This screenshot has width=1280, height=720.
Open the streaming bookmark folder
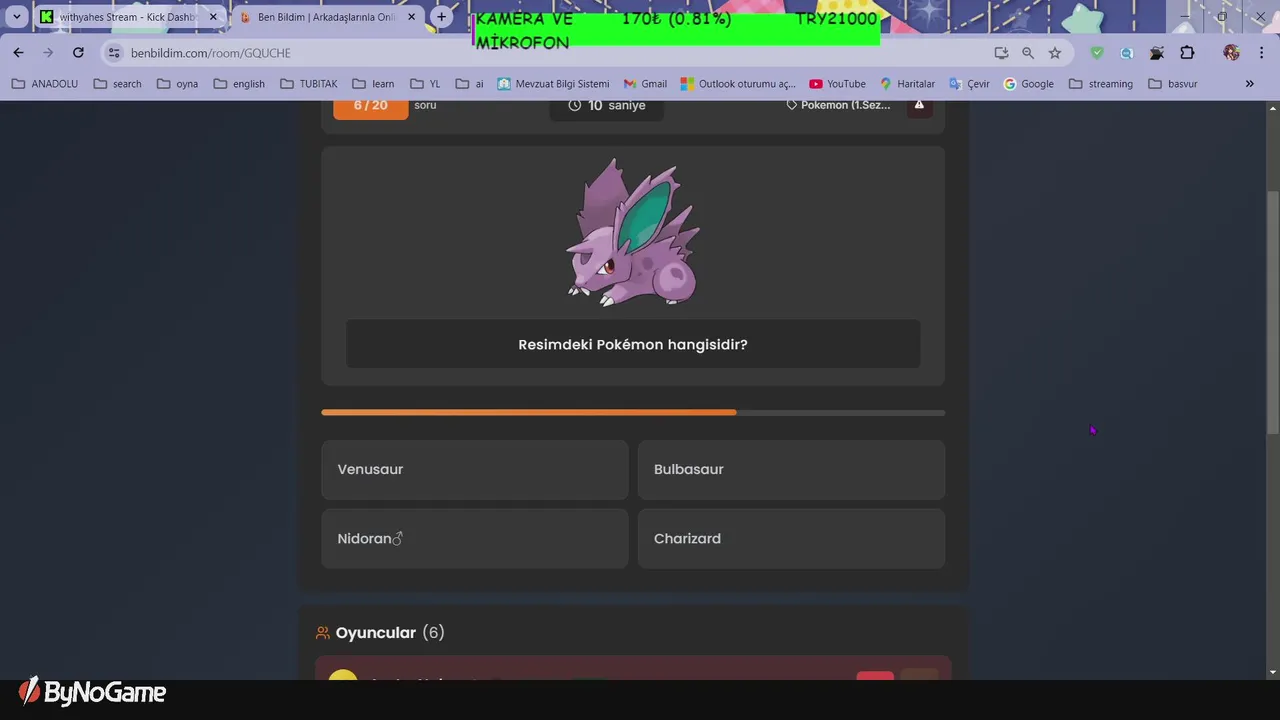1101,84
